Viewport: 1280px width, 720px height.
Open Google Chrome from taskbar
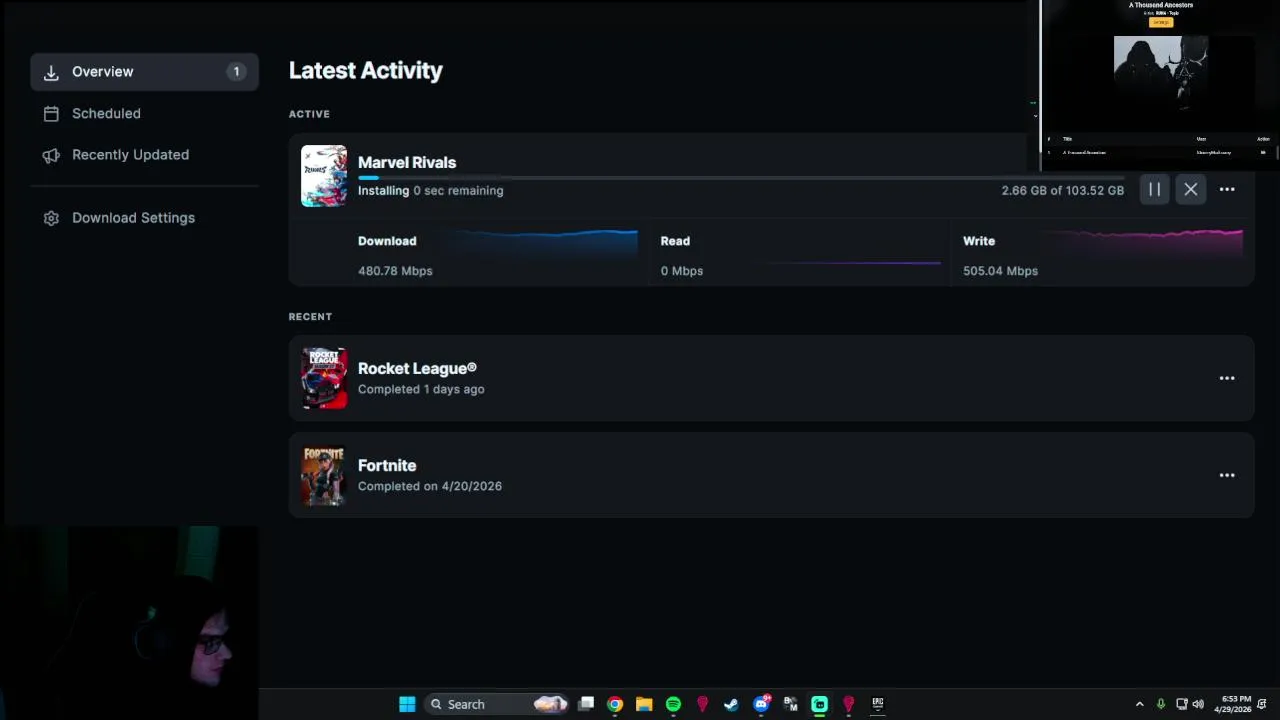(615, 704)
